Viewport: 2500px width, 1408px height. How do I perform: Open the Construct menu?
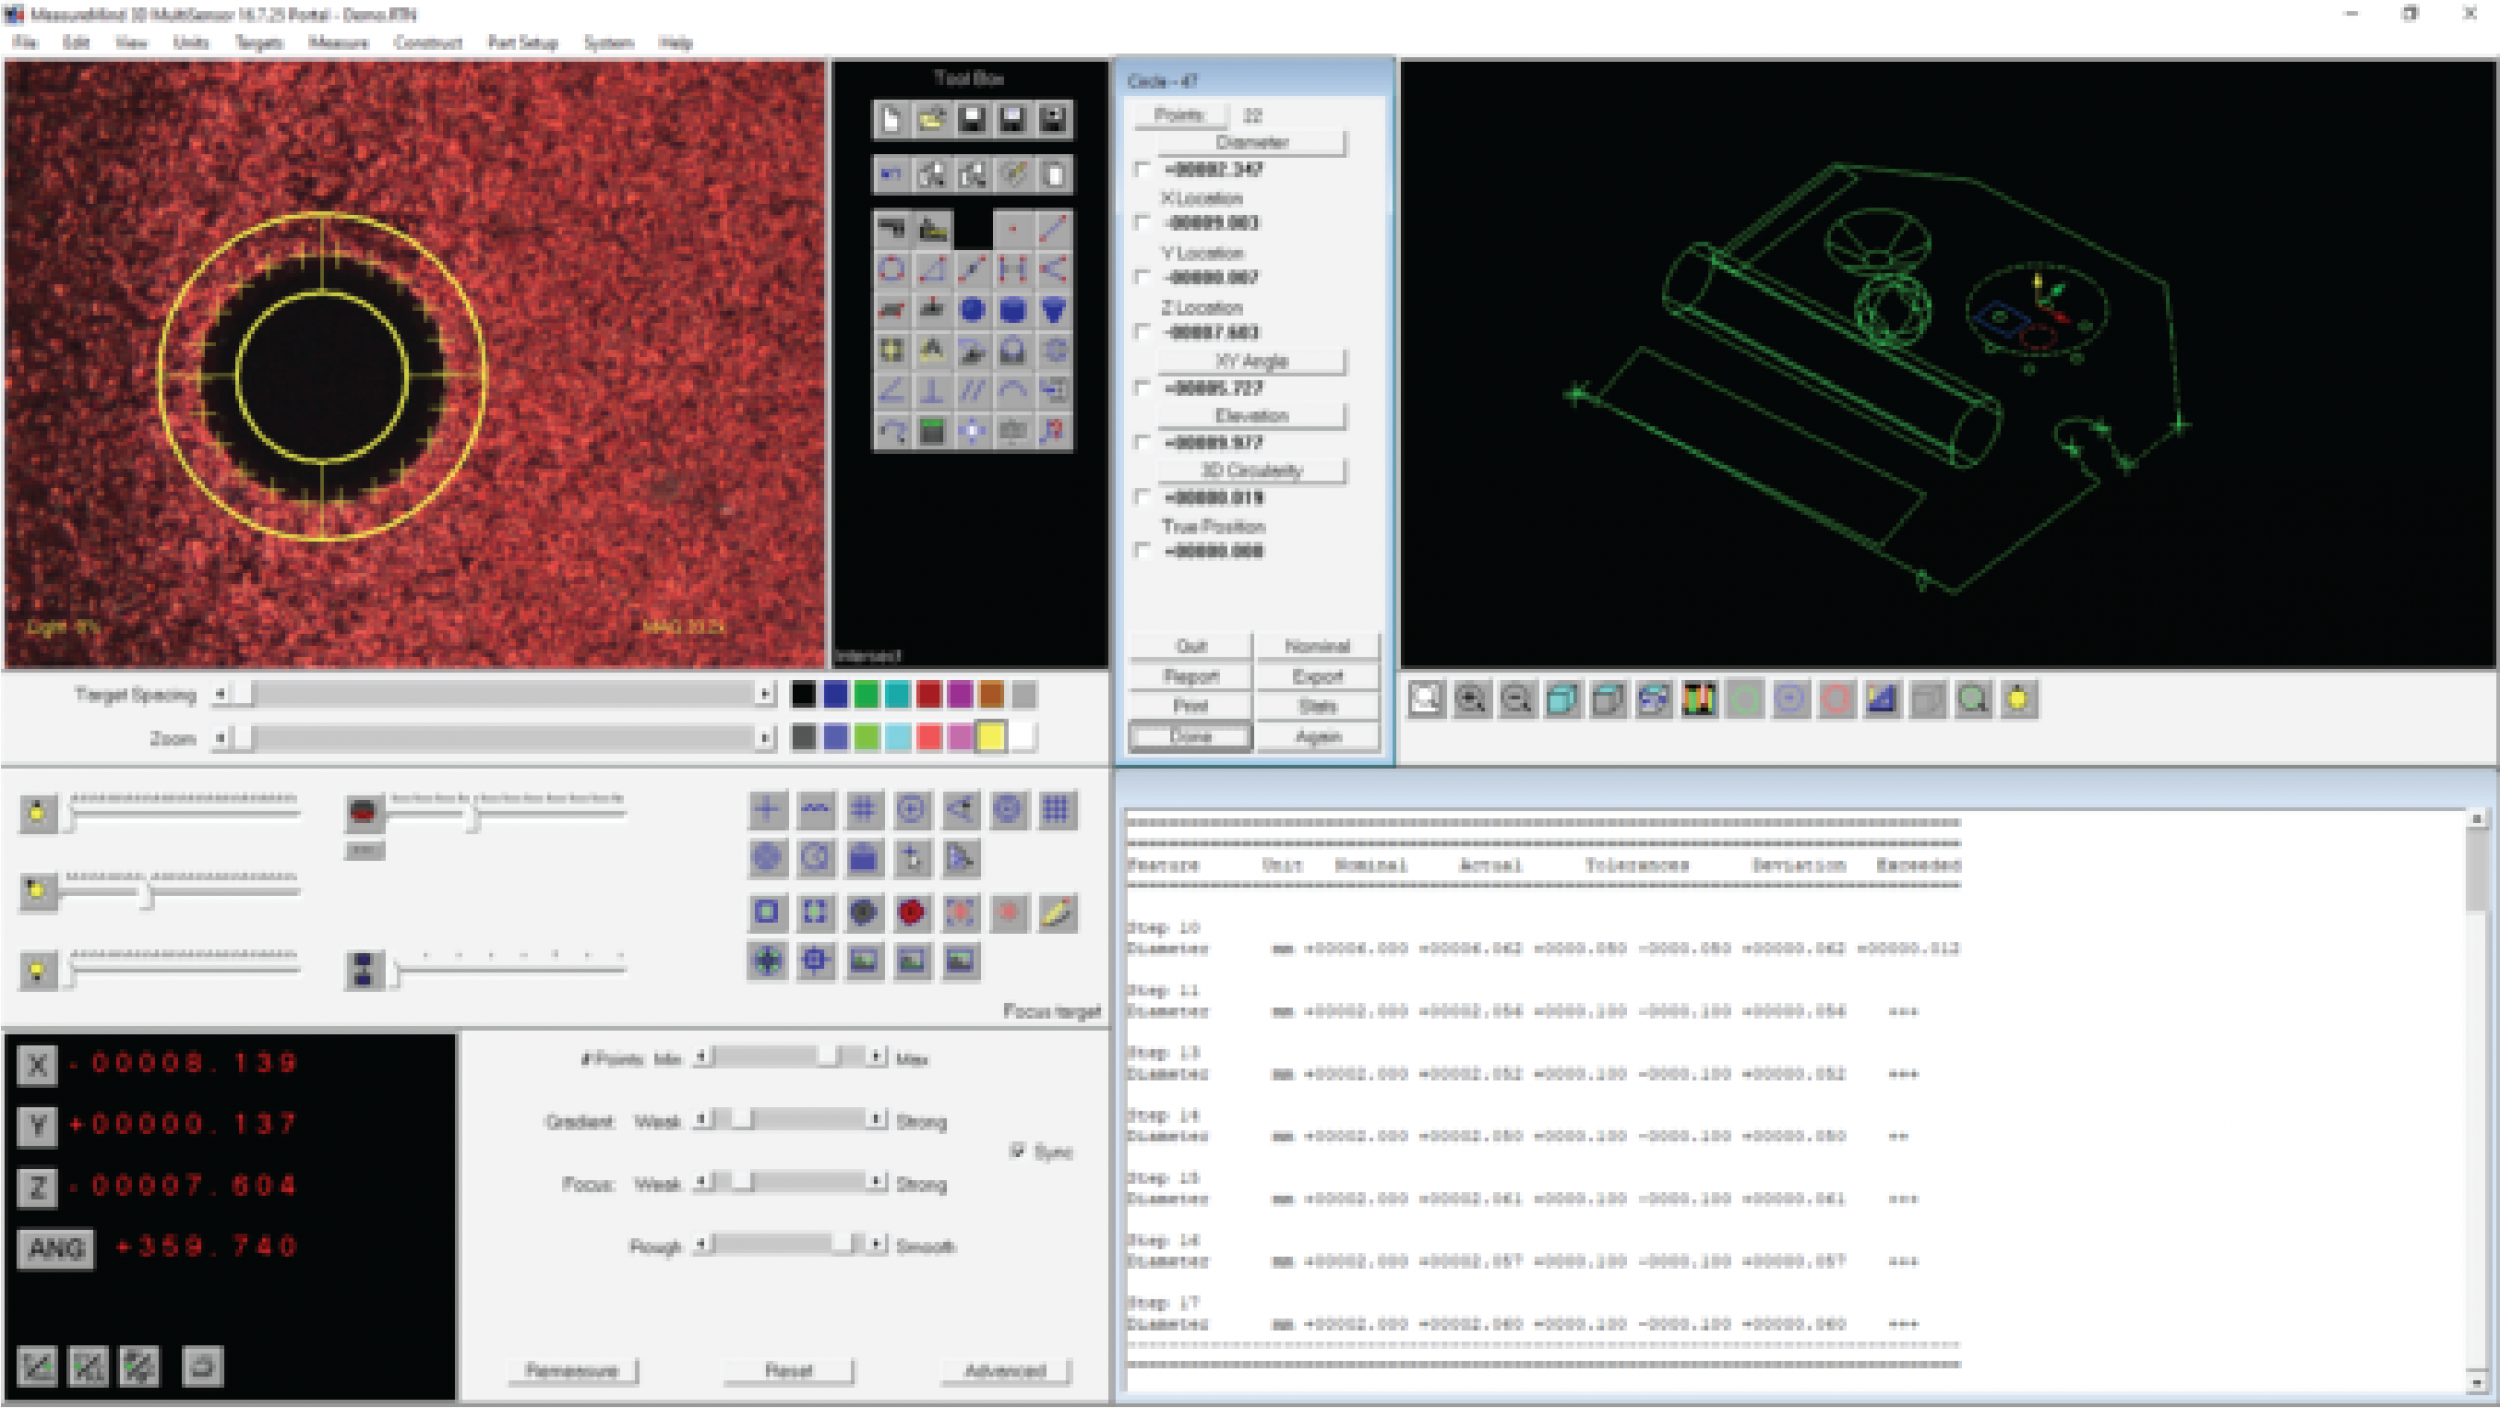pyautogui.click(x=430, y=42)
